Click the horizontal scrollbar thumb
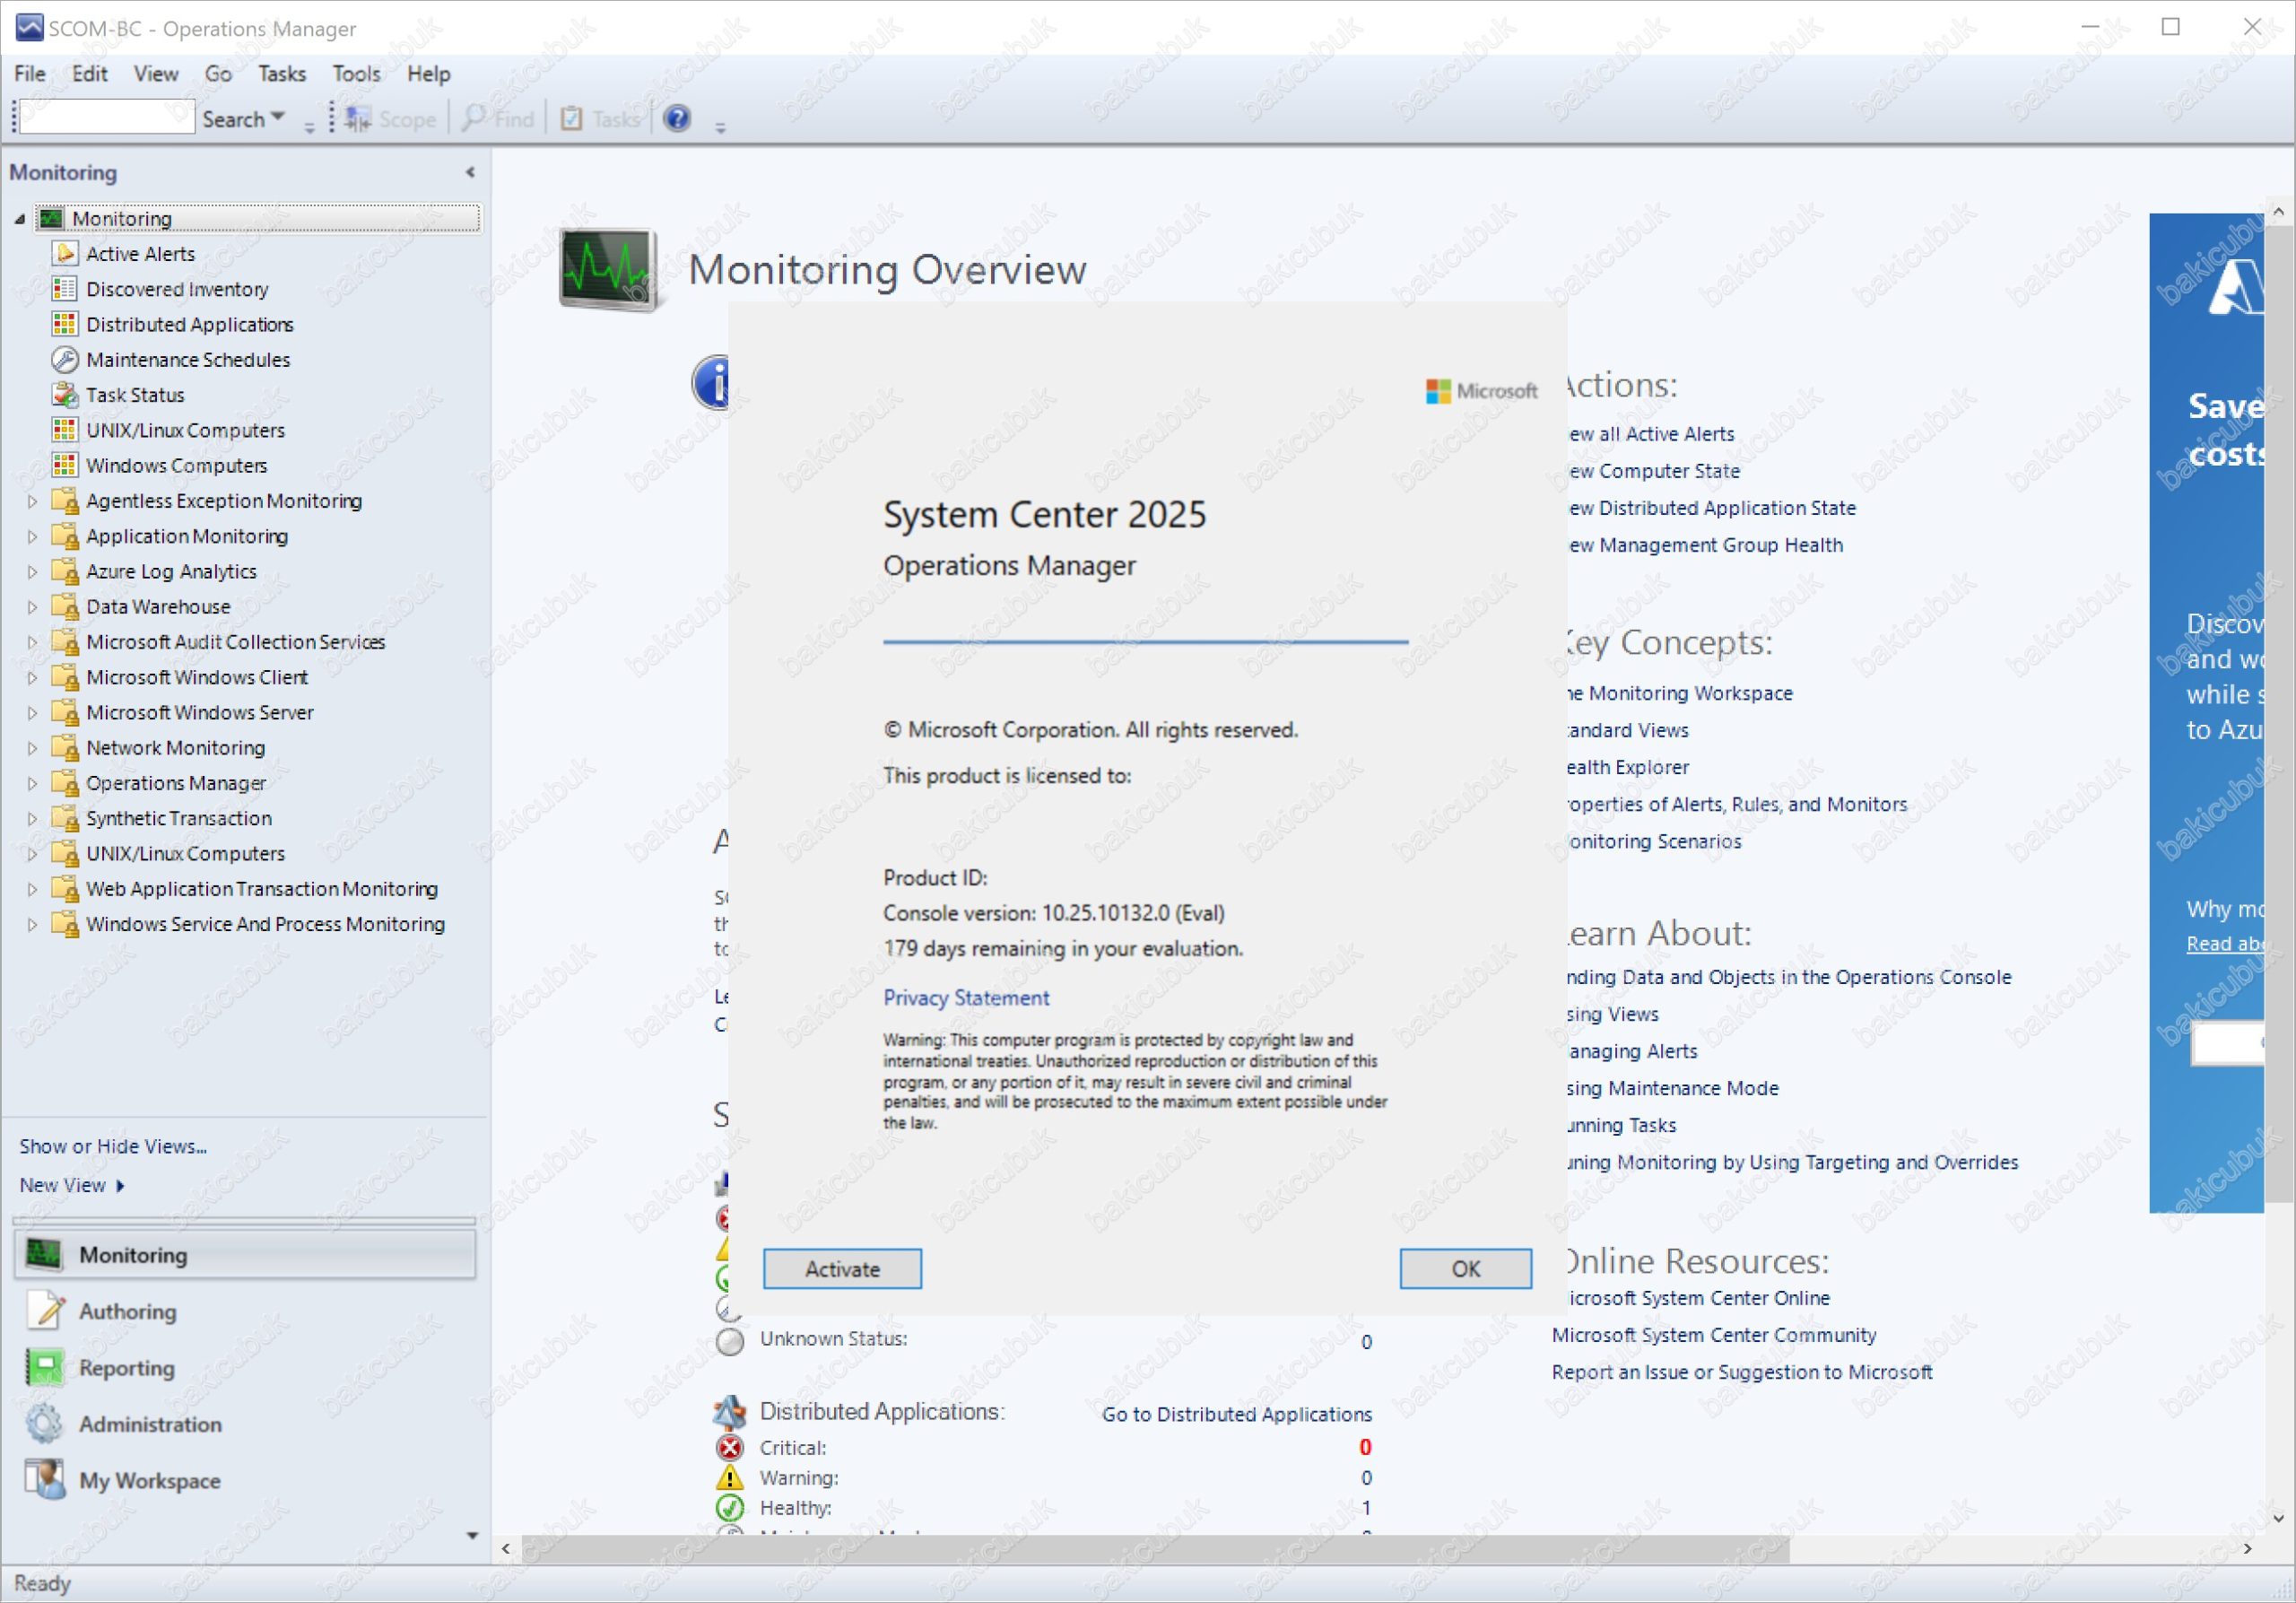Image resolution: width=2296 pixels, height=1603 pixels. pyautogui.click(x=1155, y=1548)
